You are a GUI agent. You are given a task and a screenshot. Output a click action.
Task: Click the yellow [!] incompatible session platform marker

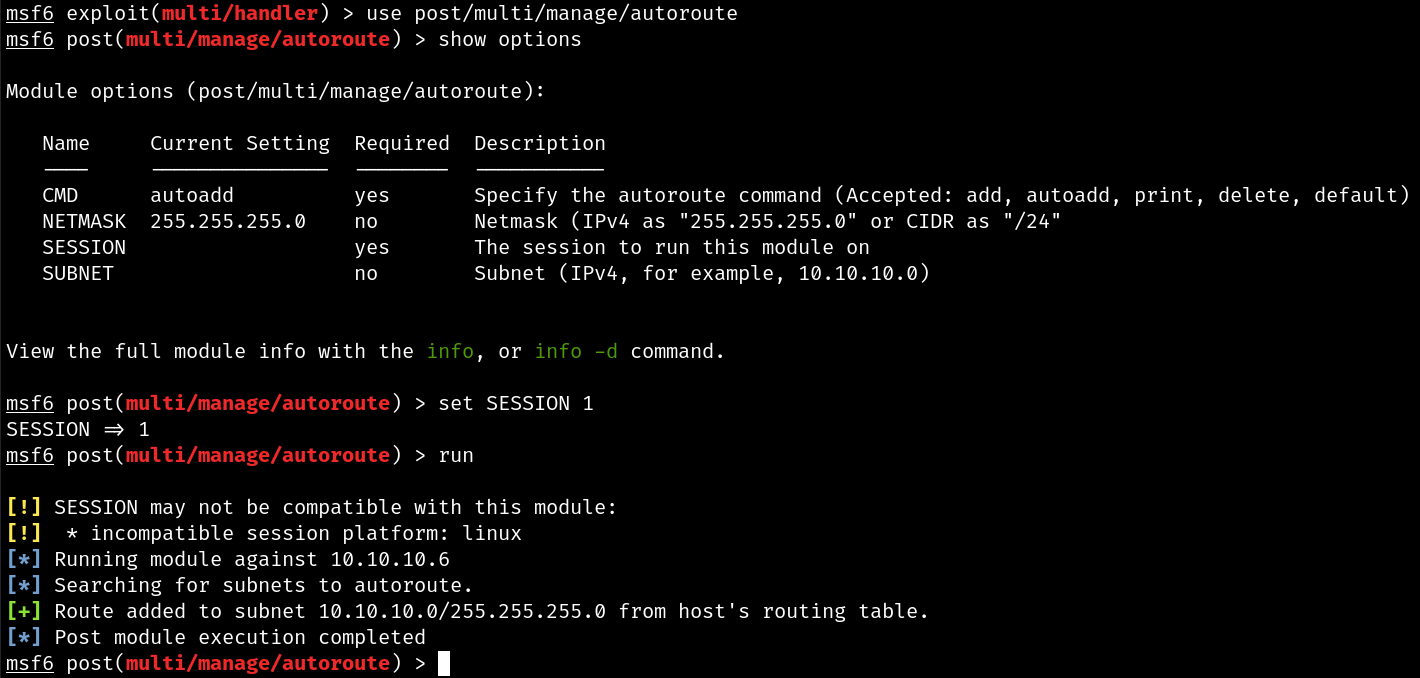coord(24,533)
